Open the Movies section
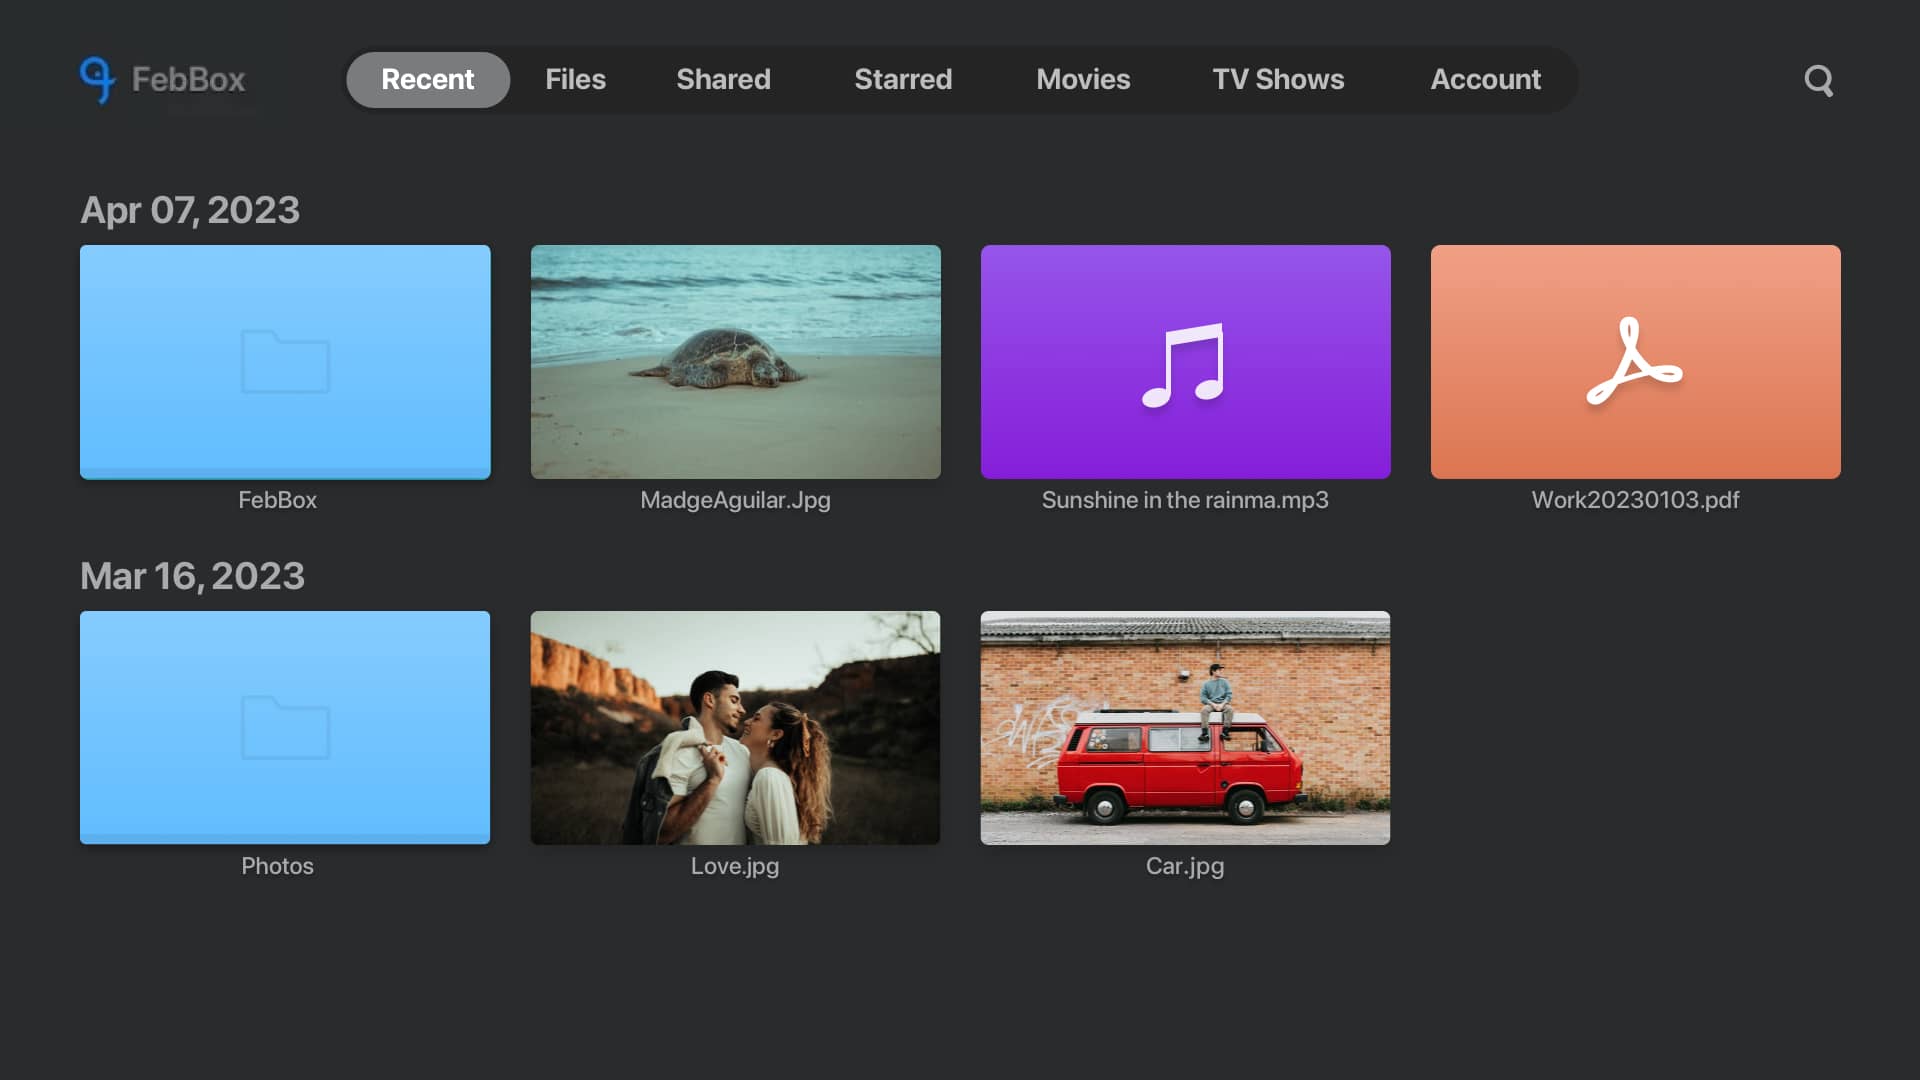1920x1080 pixels. pyautogui.click(x=1083, y=79)
